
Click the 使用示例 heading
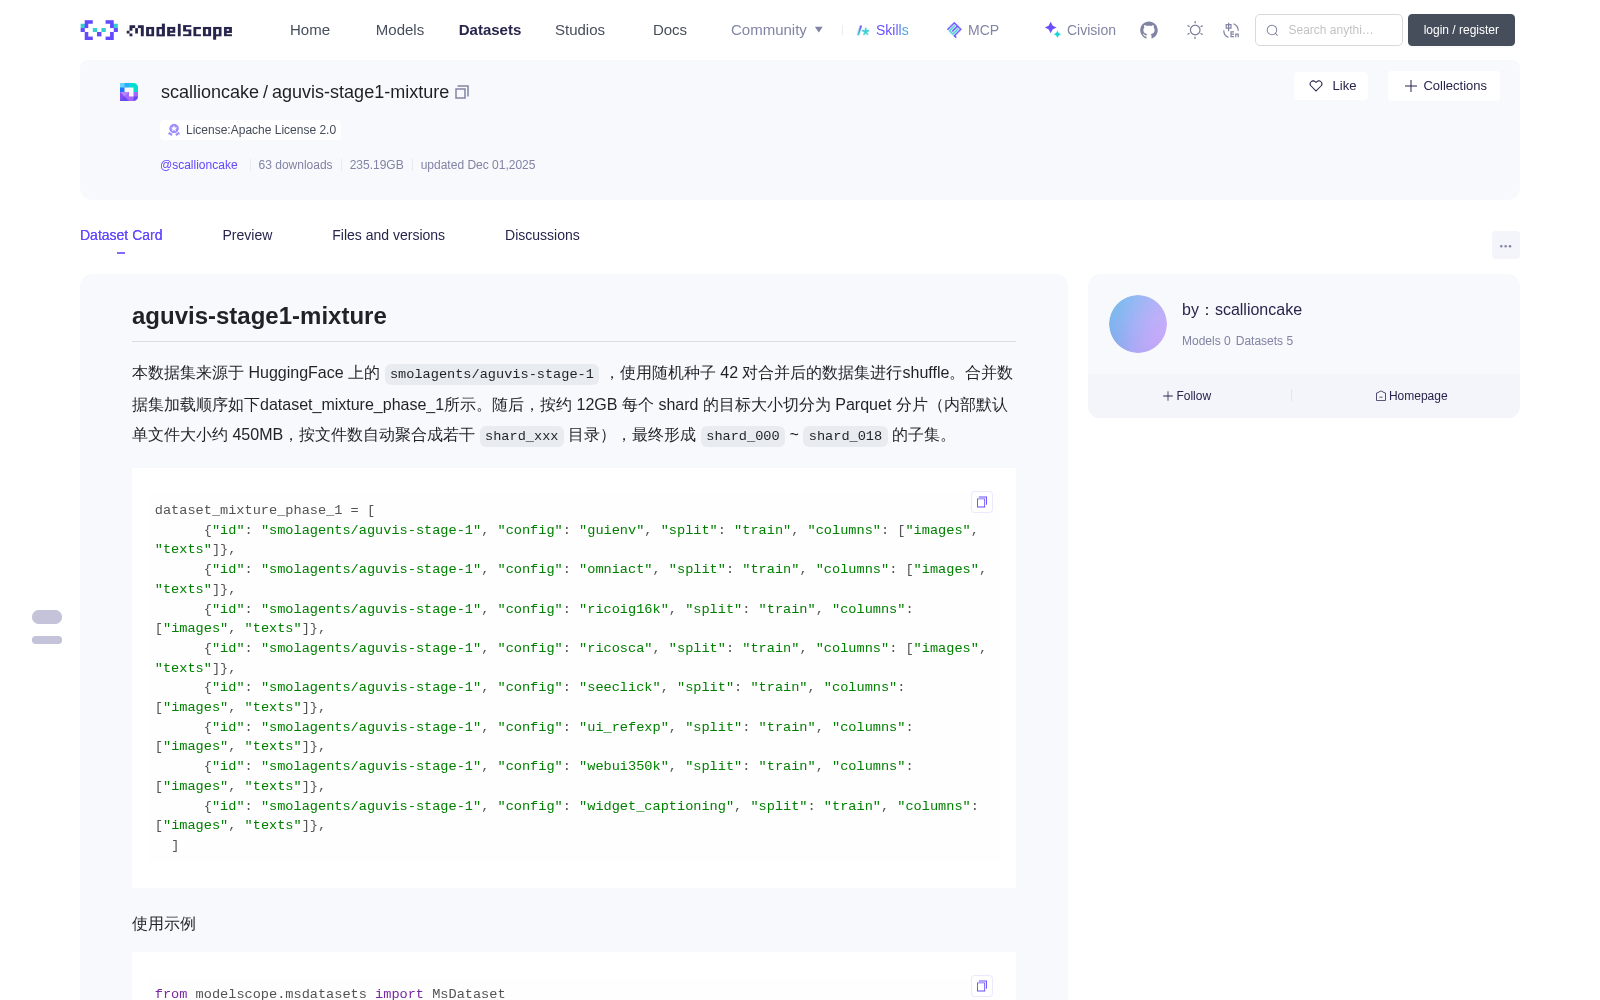click(164, 924)
